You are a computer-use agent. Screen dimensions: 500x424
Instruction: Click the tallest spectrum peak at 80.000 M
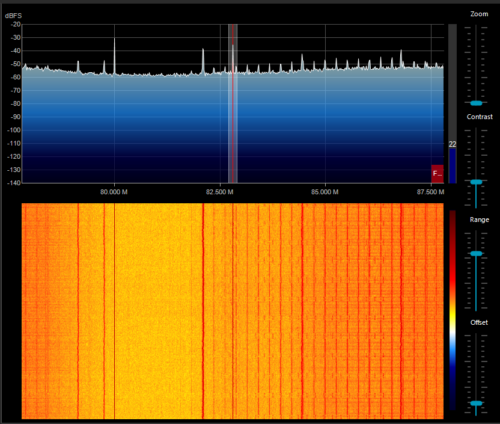pos(114,55)
